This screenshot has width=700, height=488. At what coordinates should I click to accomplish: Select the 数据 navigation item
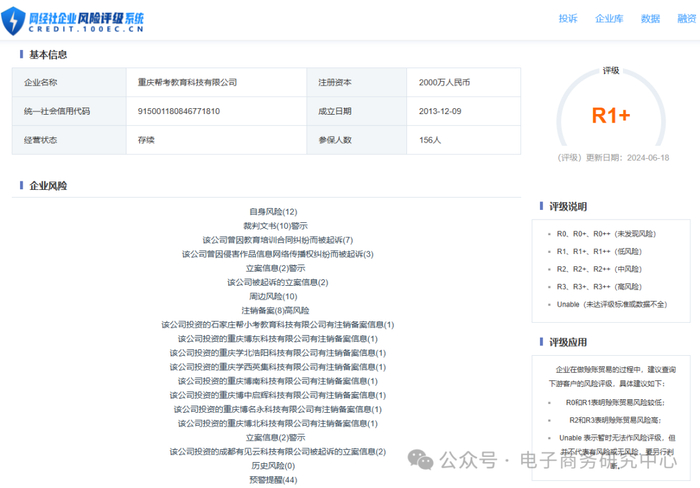click(650, 19)
